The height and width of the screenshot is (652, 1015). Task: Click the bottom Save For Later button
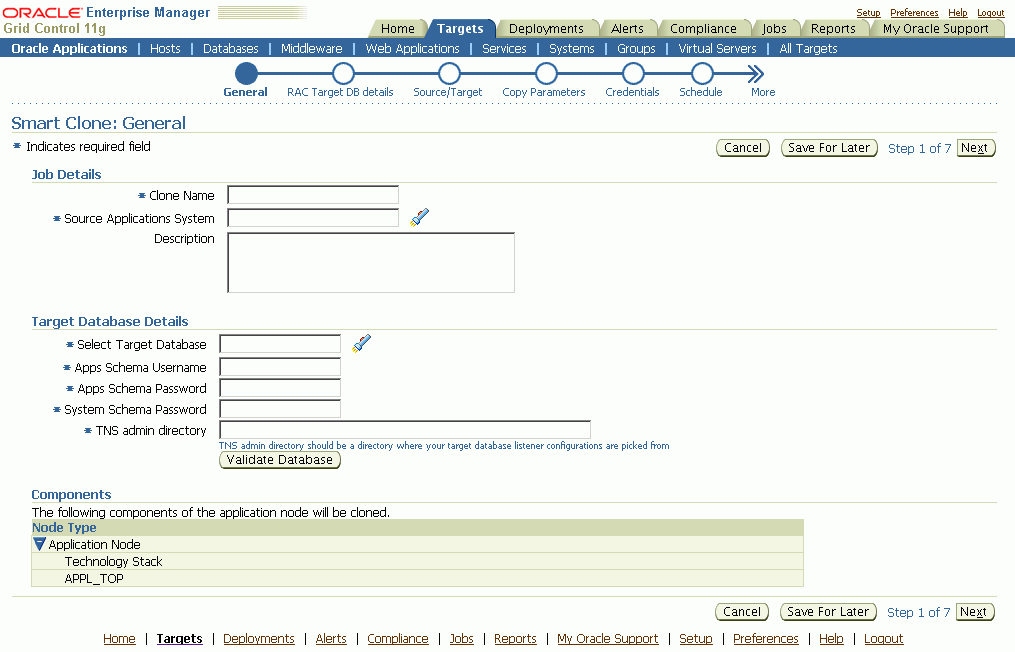coord(828,612)
